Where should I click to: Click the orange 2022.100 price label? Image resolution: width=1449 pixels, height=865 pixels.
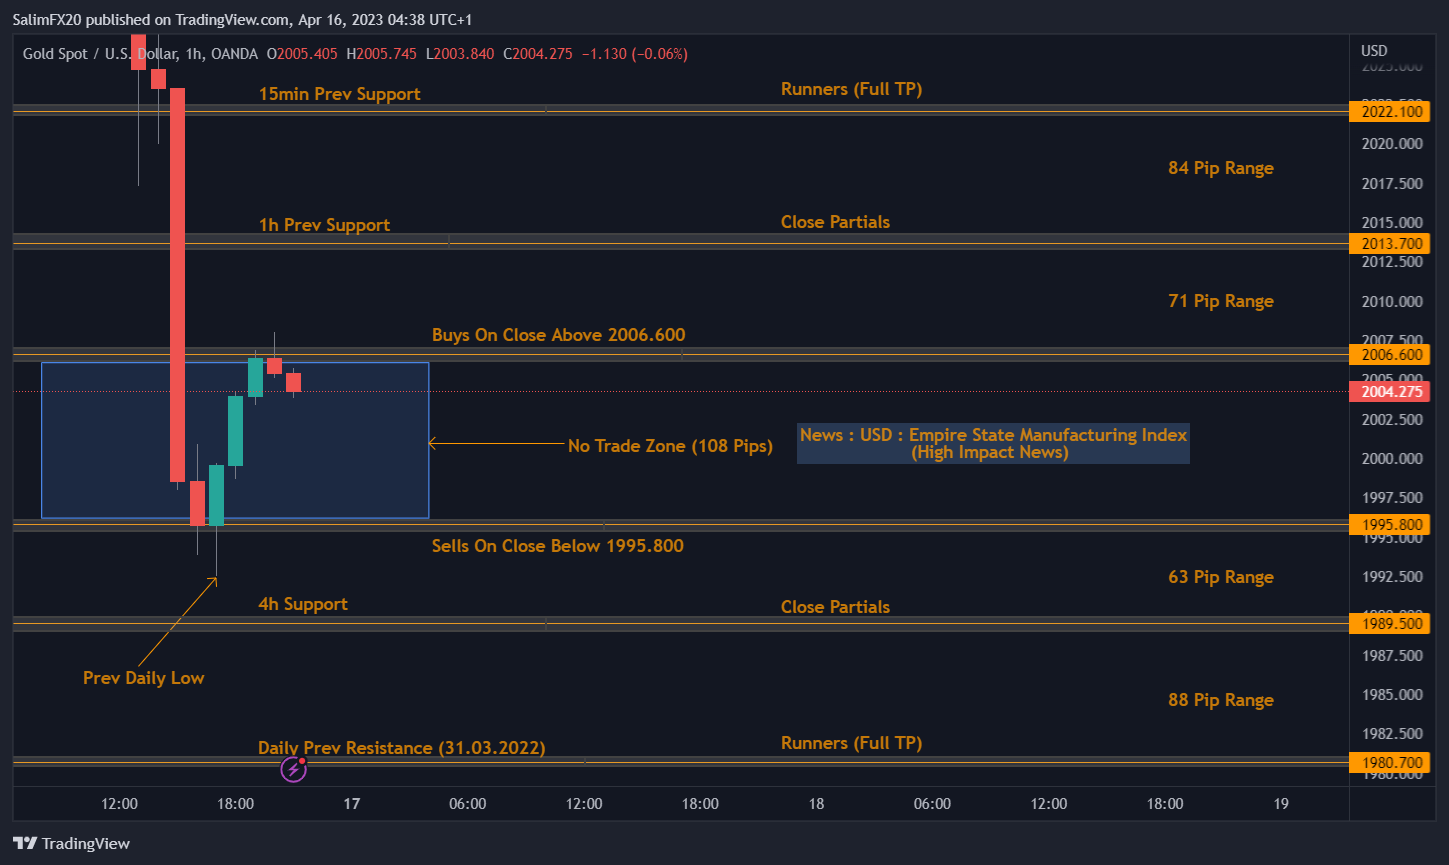1390,111
